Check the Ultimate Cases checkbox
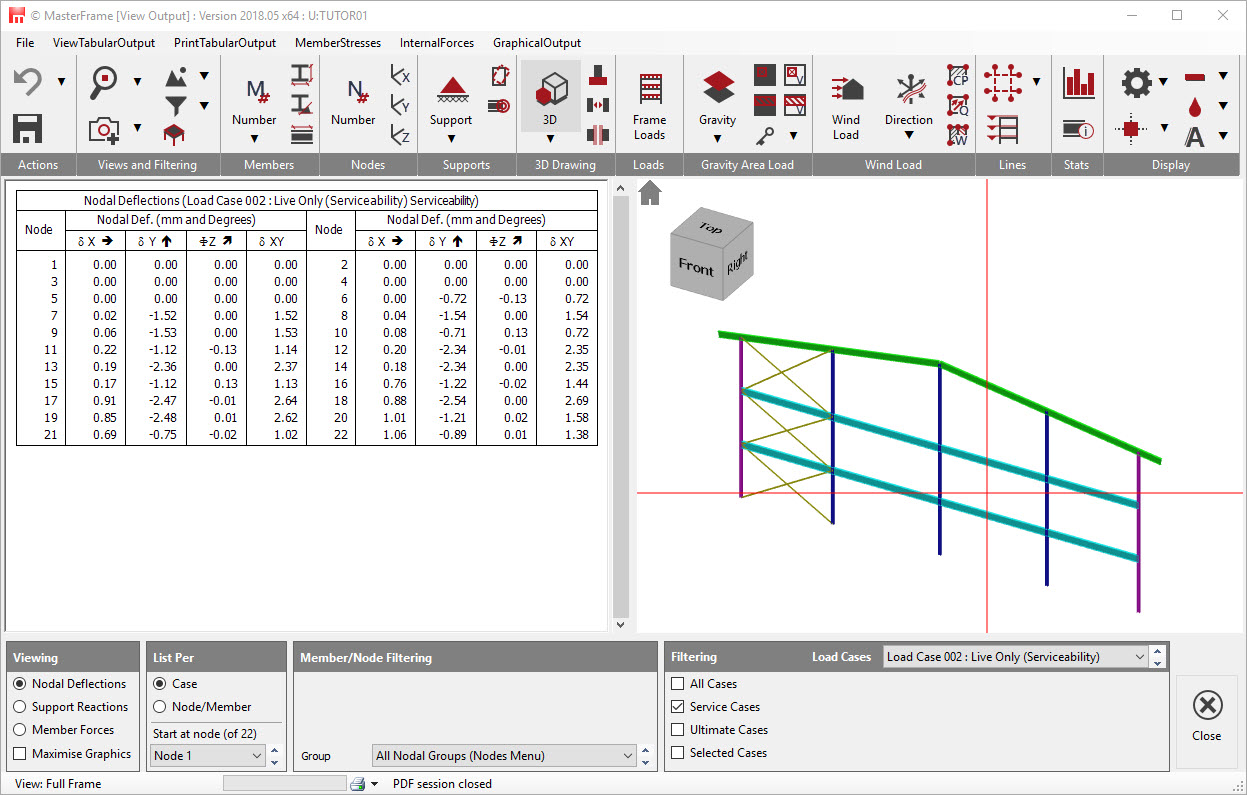The width and height of the screenshot is (1247, 795). [678, 730]
